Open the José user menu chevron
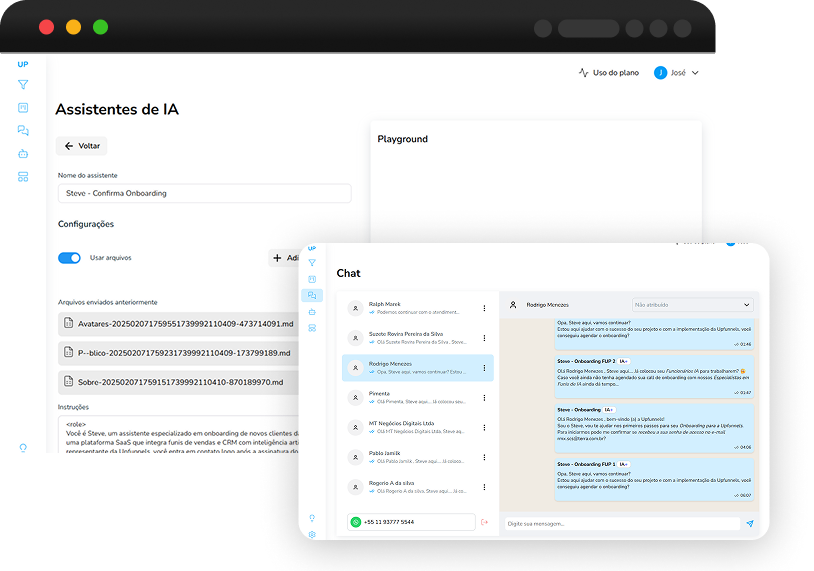Screen dimensions: 814x571 [695, 73]
